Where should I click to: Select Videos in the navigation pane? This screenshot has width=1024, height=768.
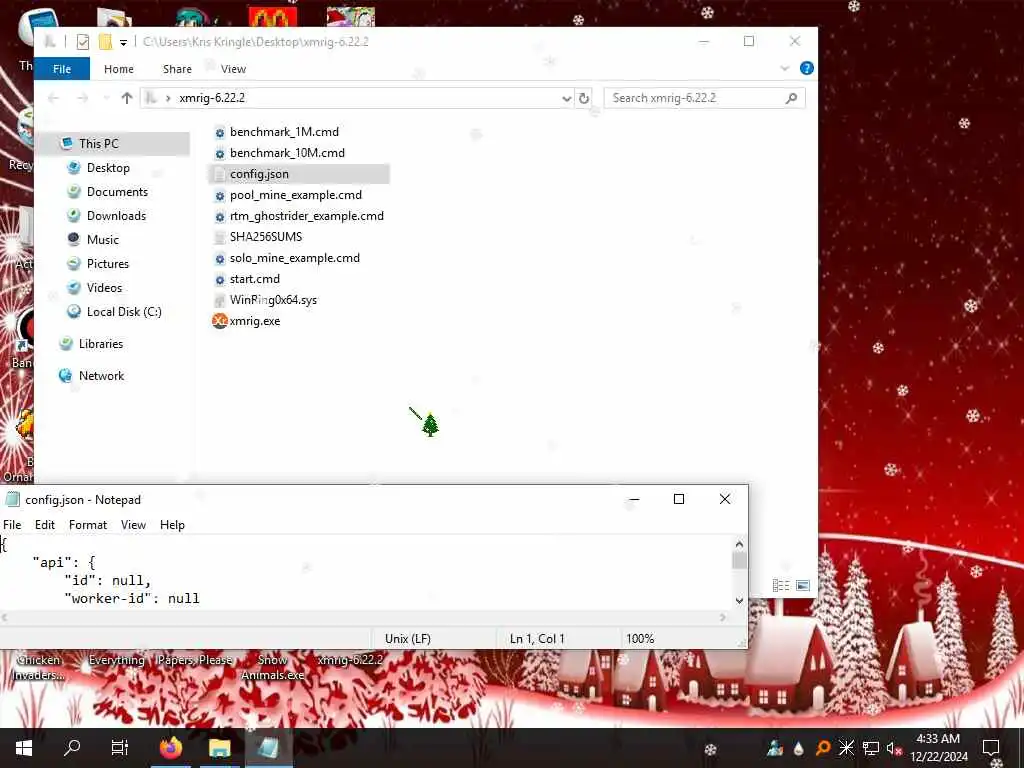tap(104, 288)
